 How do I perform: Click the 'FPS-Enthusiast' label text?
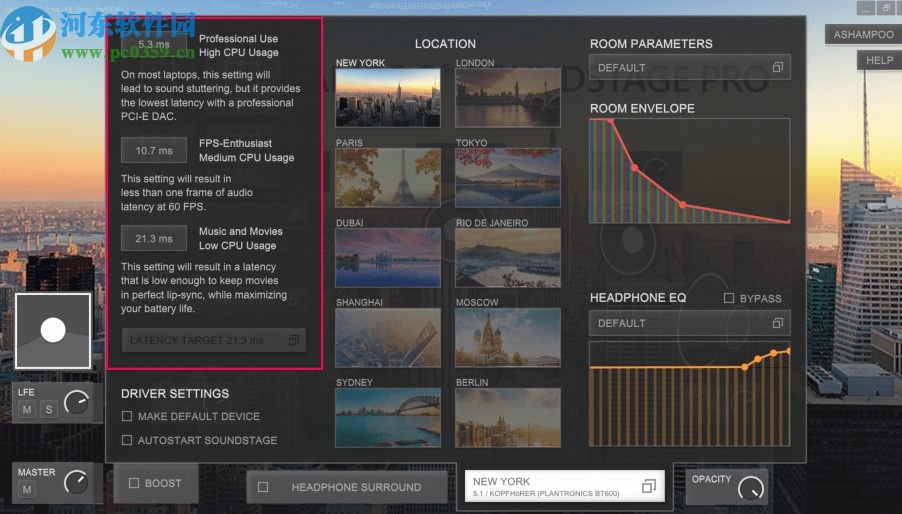point(235,143)
